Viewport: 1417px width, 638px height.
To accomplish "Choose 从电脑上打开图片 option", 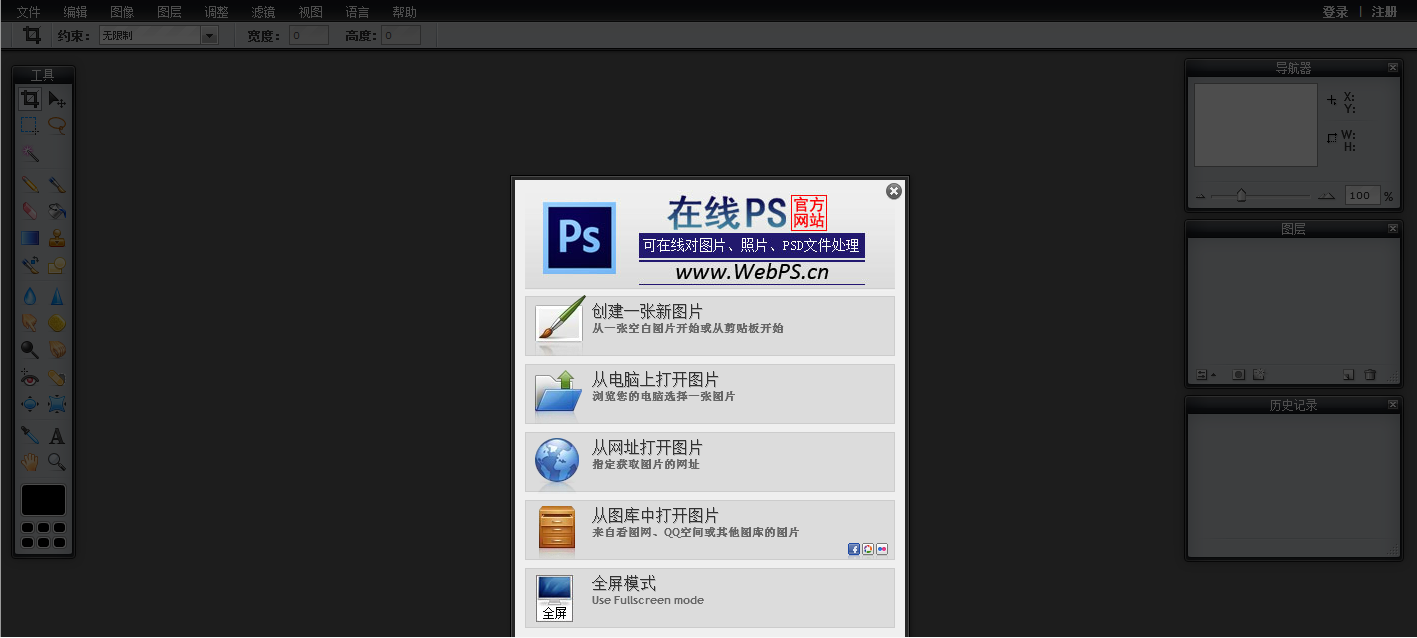I will (710, 393).
